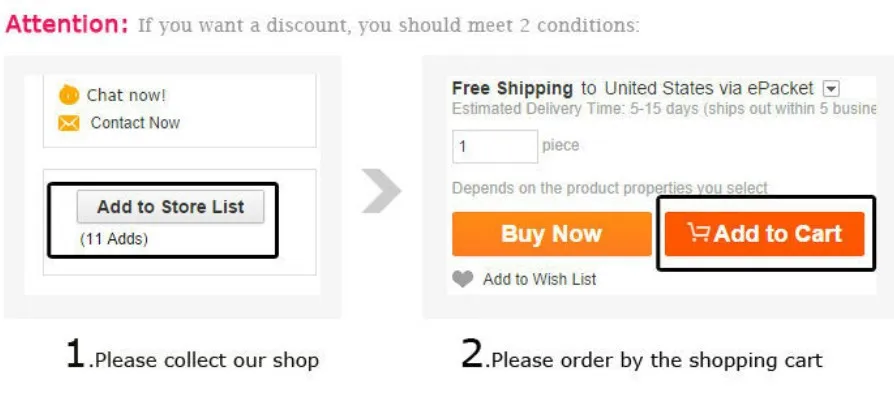This screenshot has height=393, width=894.
Task: Click the Buy Now button
Action: tap(551, 234)
